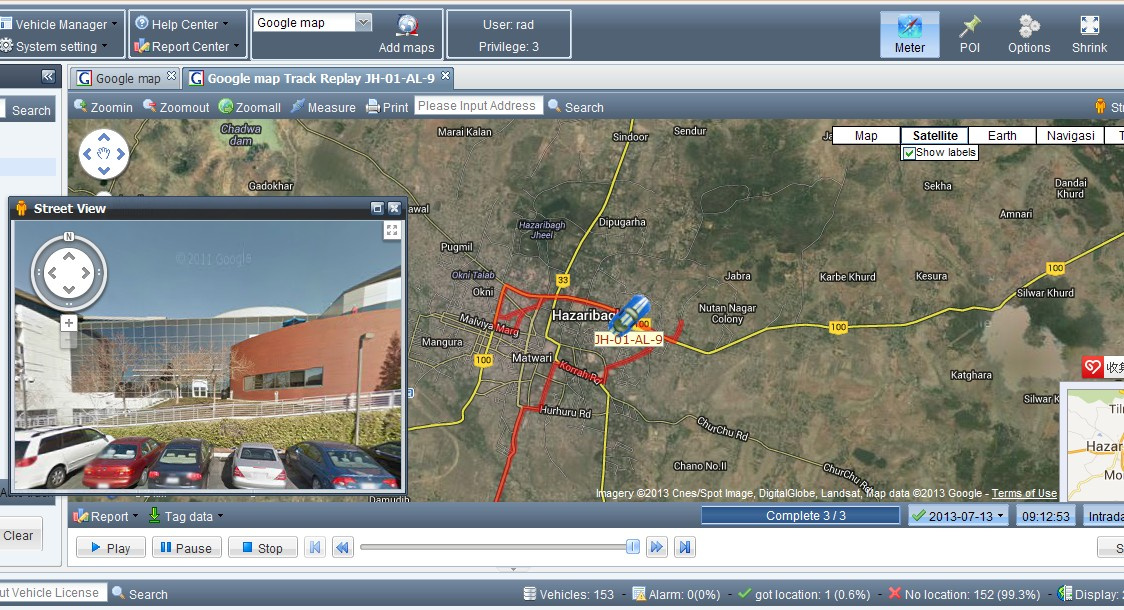The height and width of the screenshot is (610, 1124).
Task: Open the Terms of Use link
Action: [1024, 493]
